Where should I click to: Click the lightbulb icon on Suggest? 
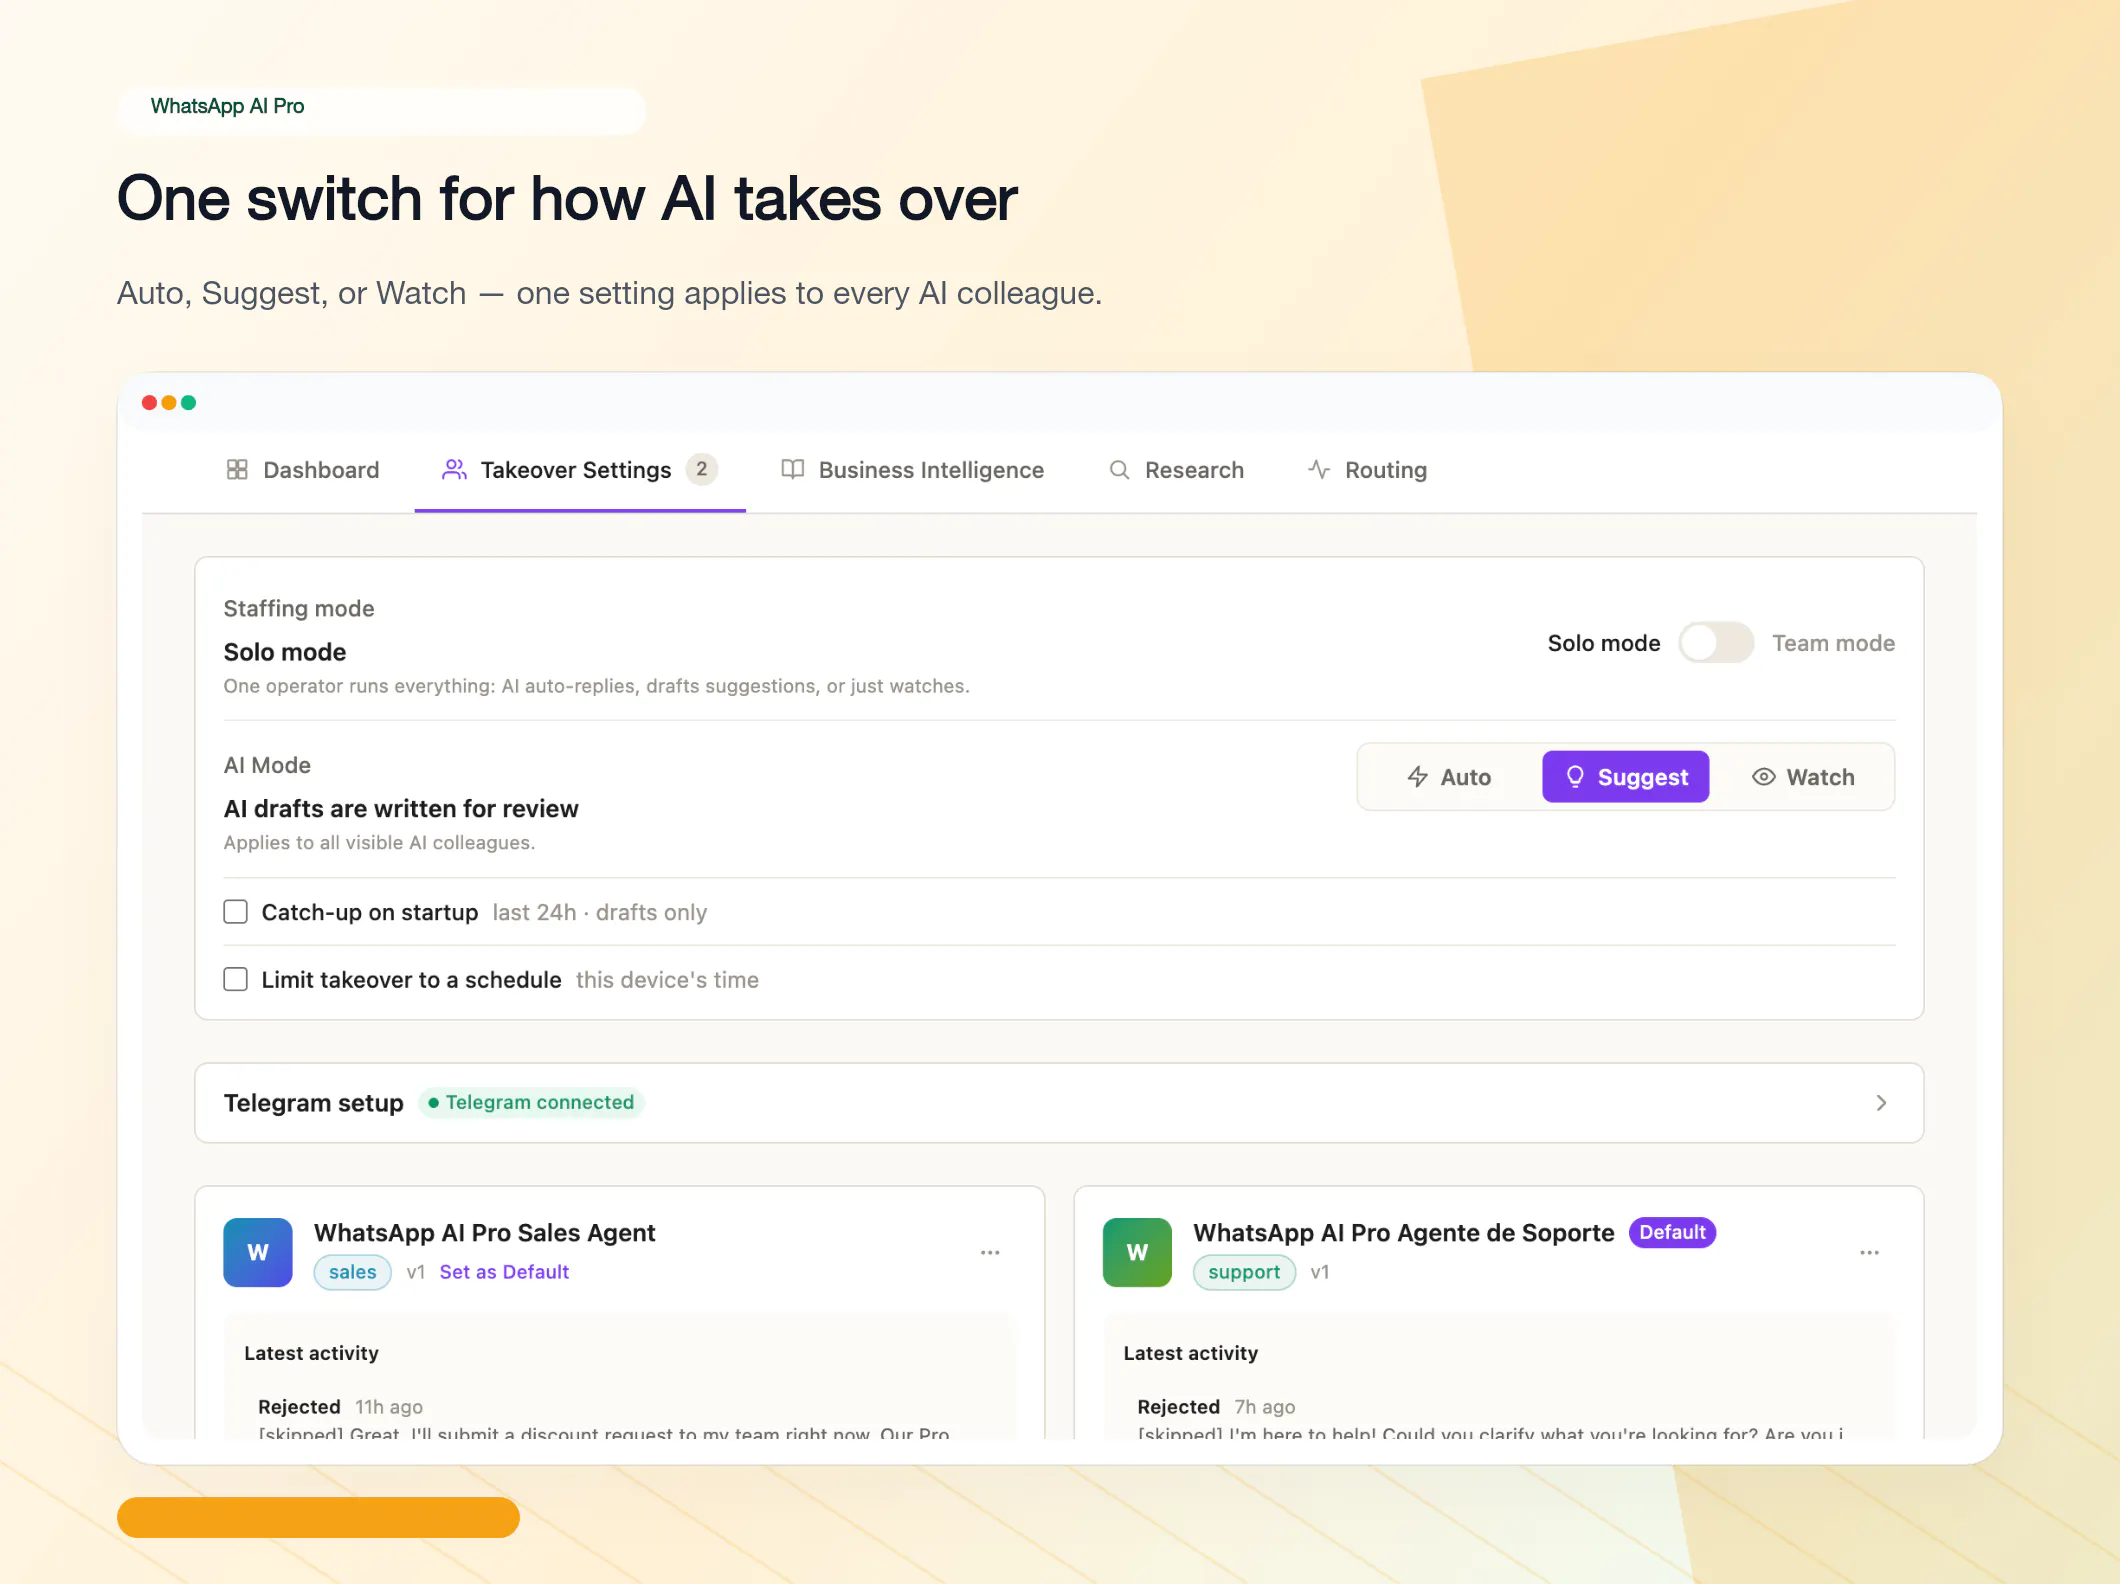[1575, 777]
